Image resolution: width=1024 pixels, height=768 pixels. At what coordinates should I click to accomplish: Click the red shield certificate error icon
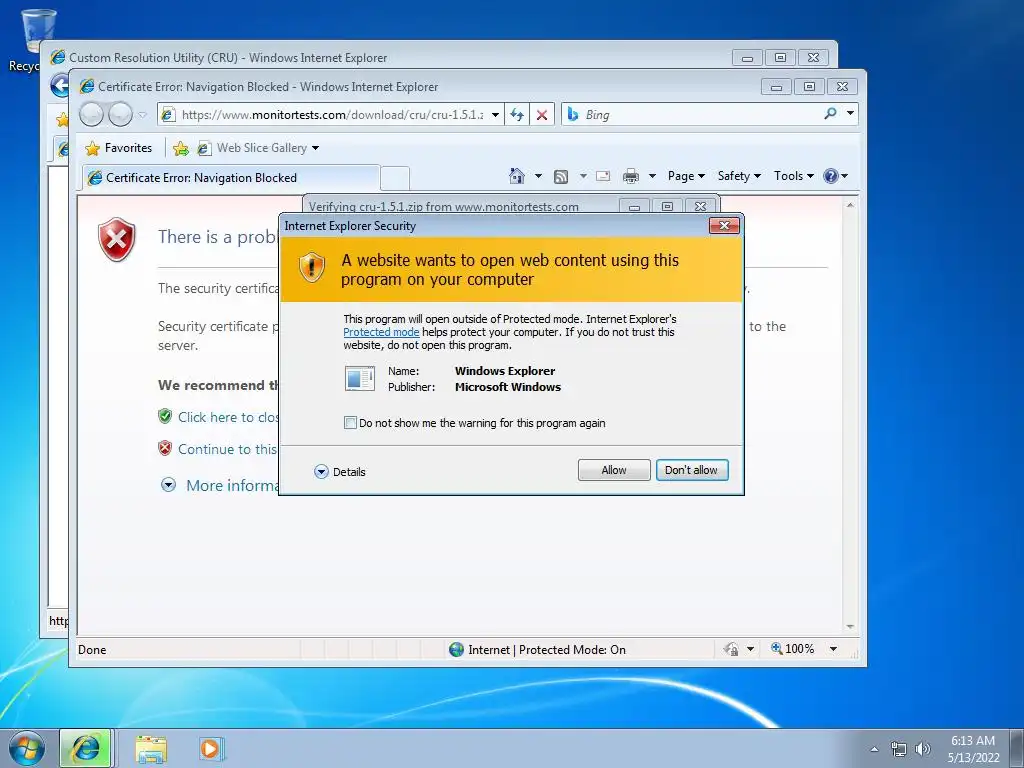tap(117, 240)
